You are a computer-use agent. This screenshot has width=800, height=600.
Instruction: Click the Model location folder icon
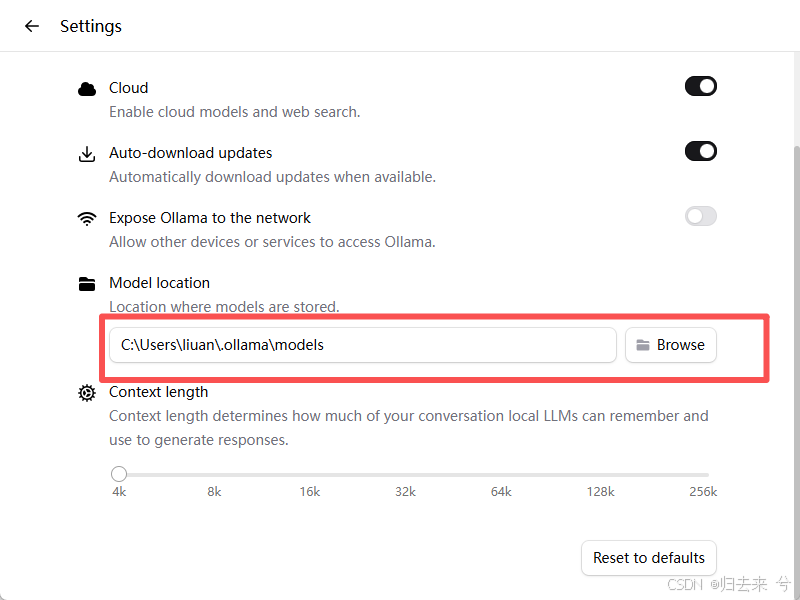click(x=87, y=284)
